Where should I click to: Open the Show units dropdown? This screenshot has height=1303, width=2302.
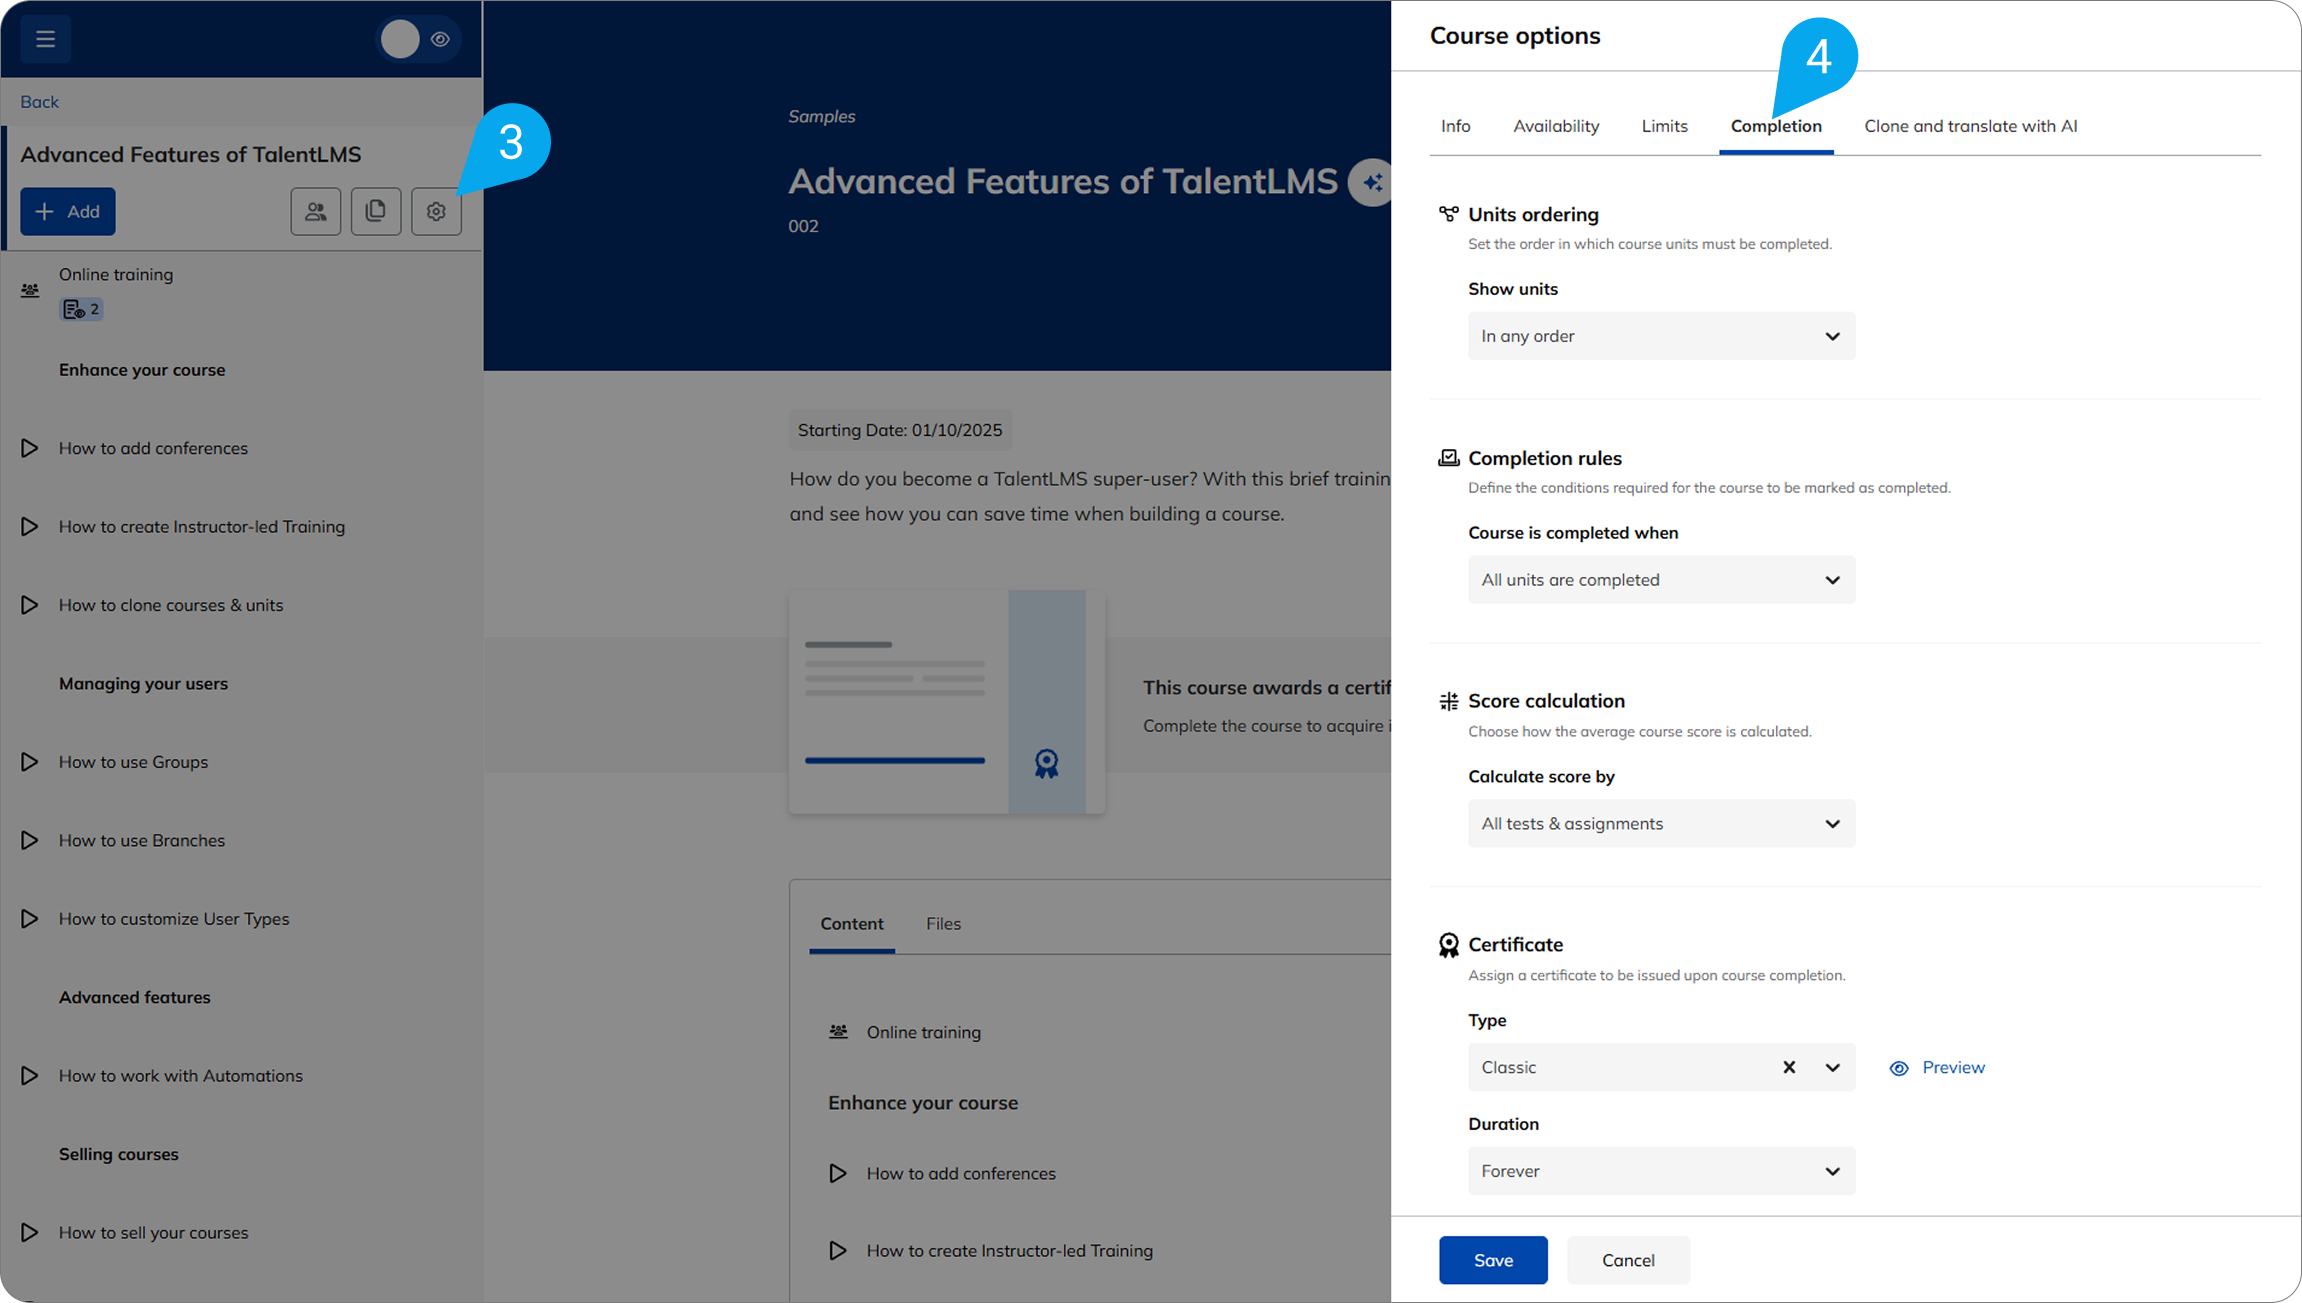click(x=1661, y=336)
